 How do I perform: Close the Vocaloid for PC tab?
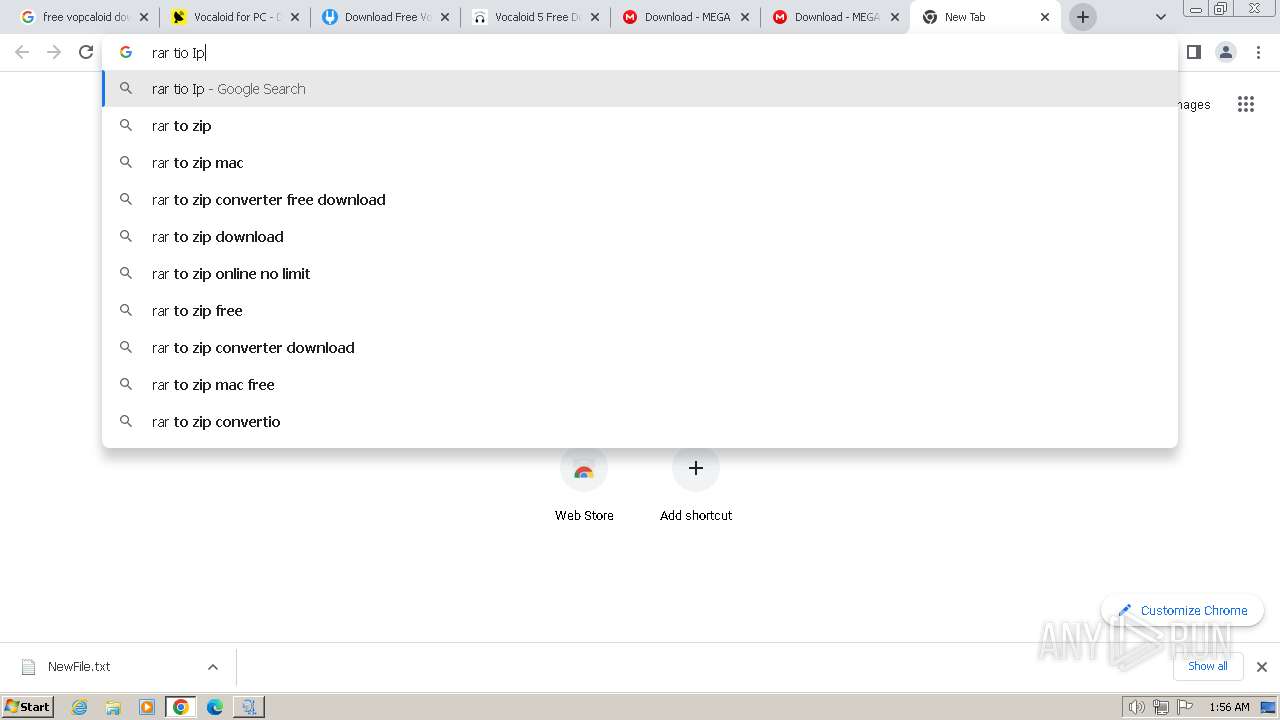[295, 17]
